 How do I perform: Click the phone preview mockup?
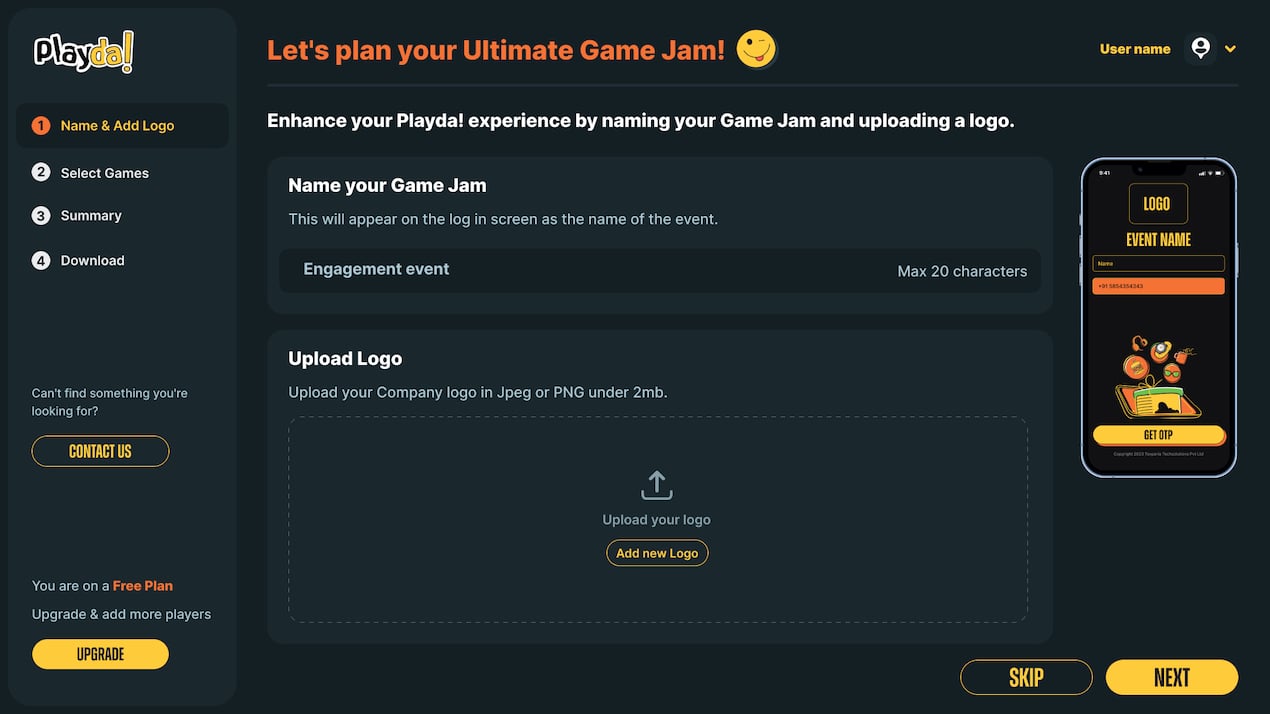1158,317
